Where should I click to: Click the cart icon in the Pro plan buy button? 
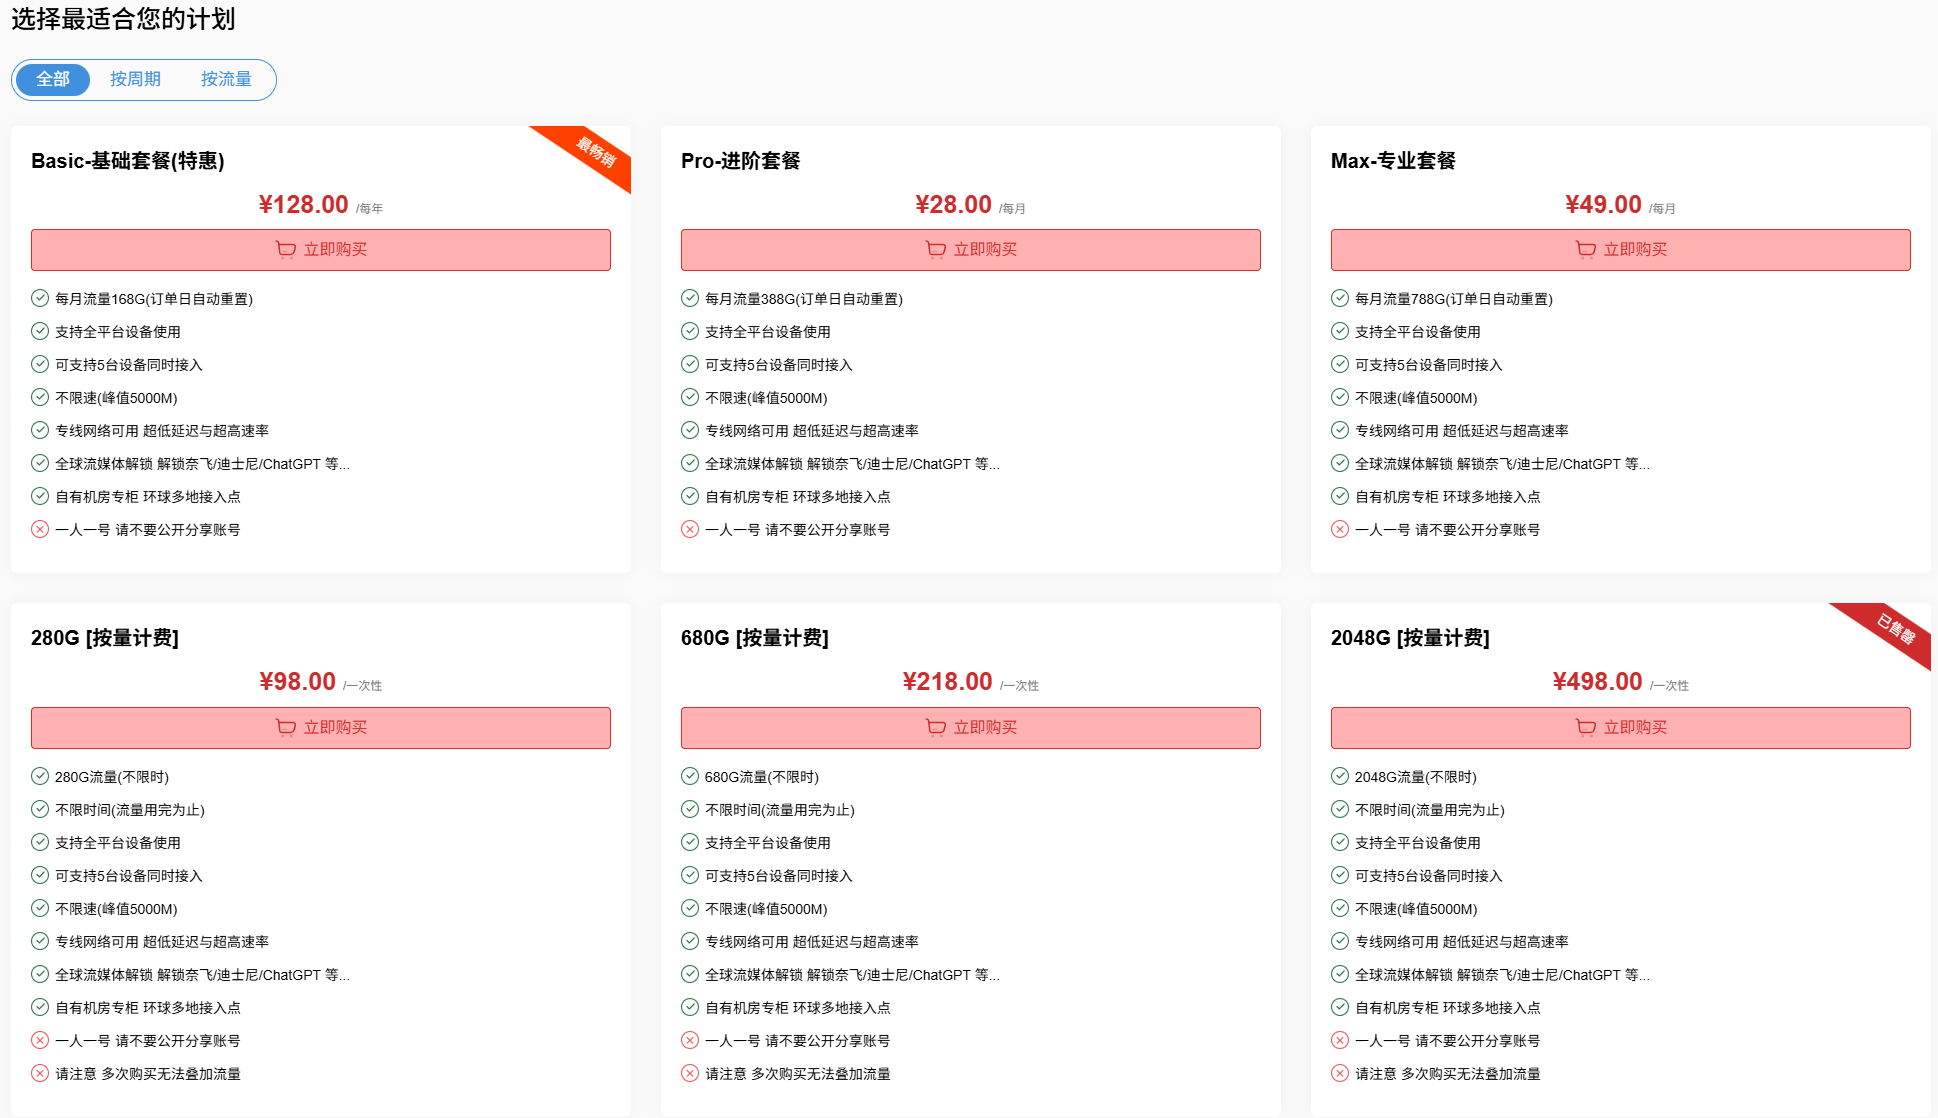(x=936, y=249)
